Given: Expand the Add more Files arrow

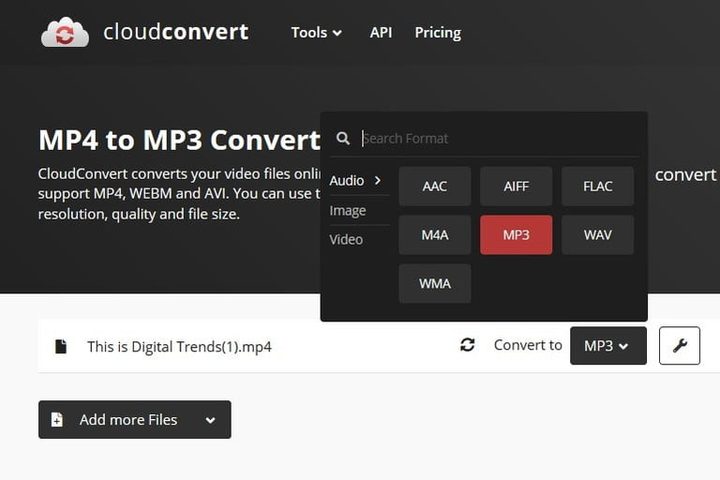Looking at the screenshot, I should [210, 420].
